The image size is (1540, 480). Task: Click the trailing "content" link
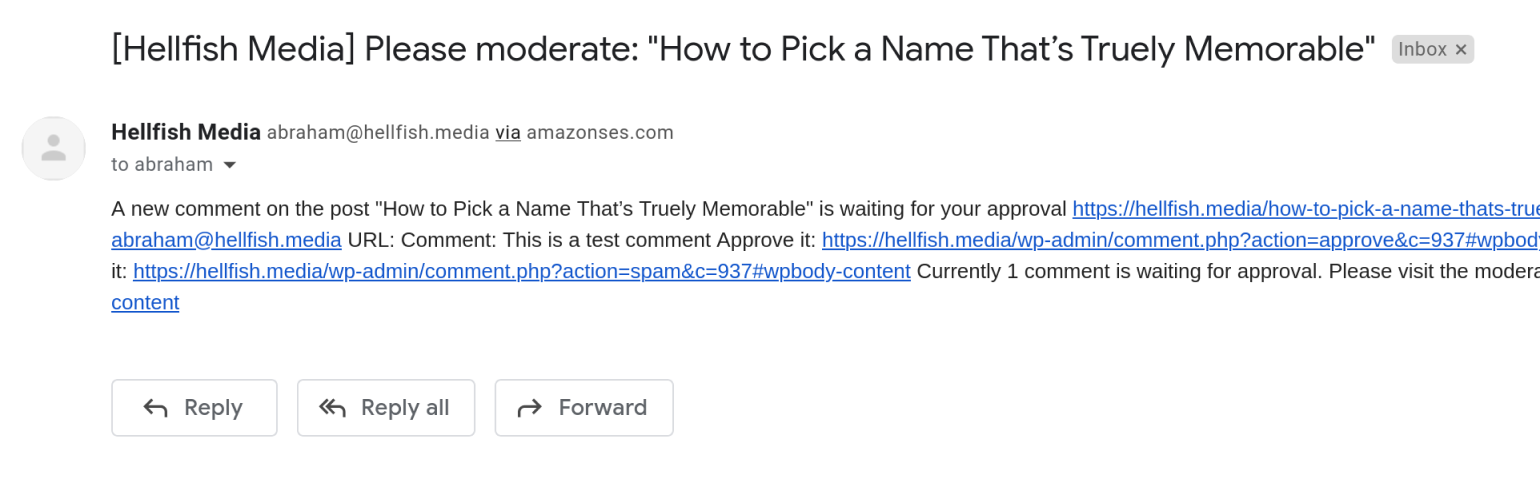(x=145, y=302)
